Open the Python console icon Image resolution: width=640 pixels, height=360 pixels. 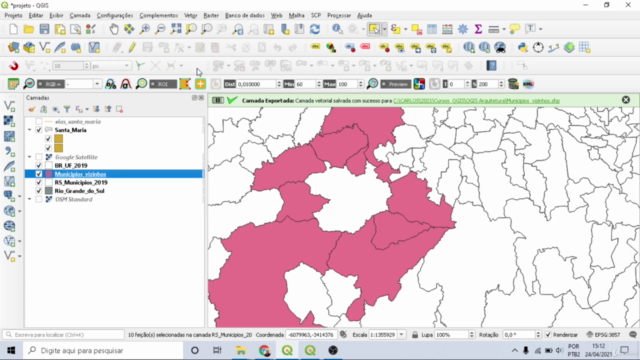pos(522,47)
